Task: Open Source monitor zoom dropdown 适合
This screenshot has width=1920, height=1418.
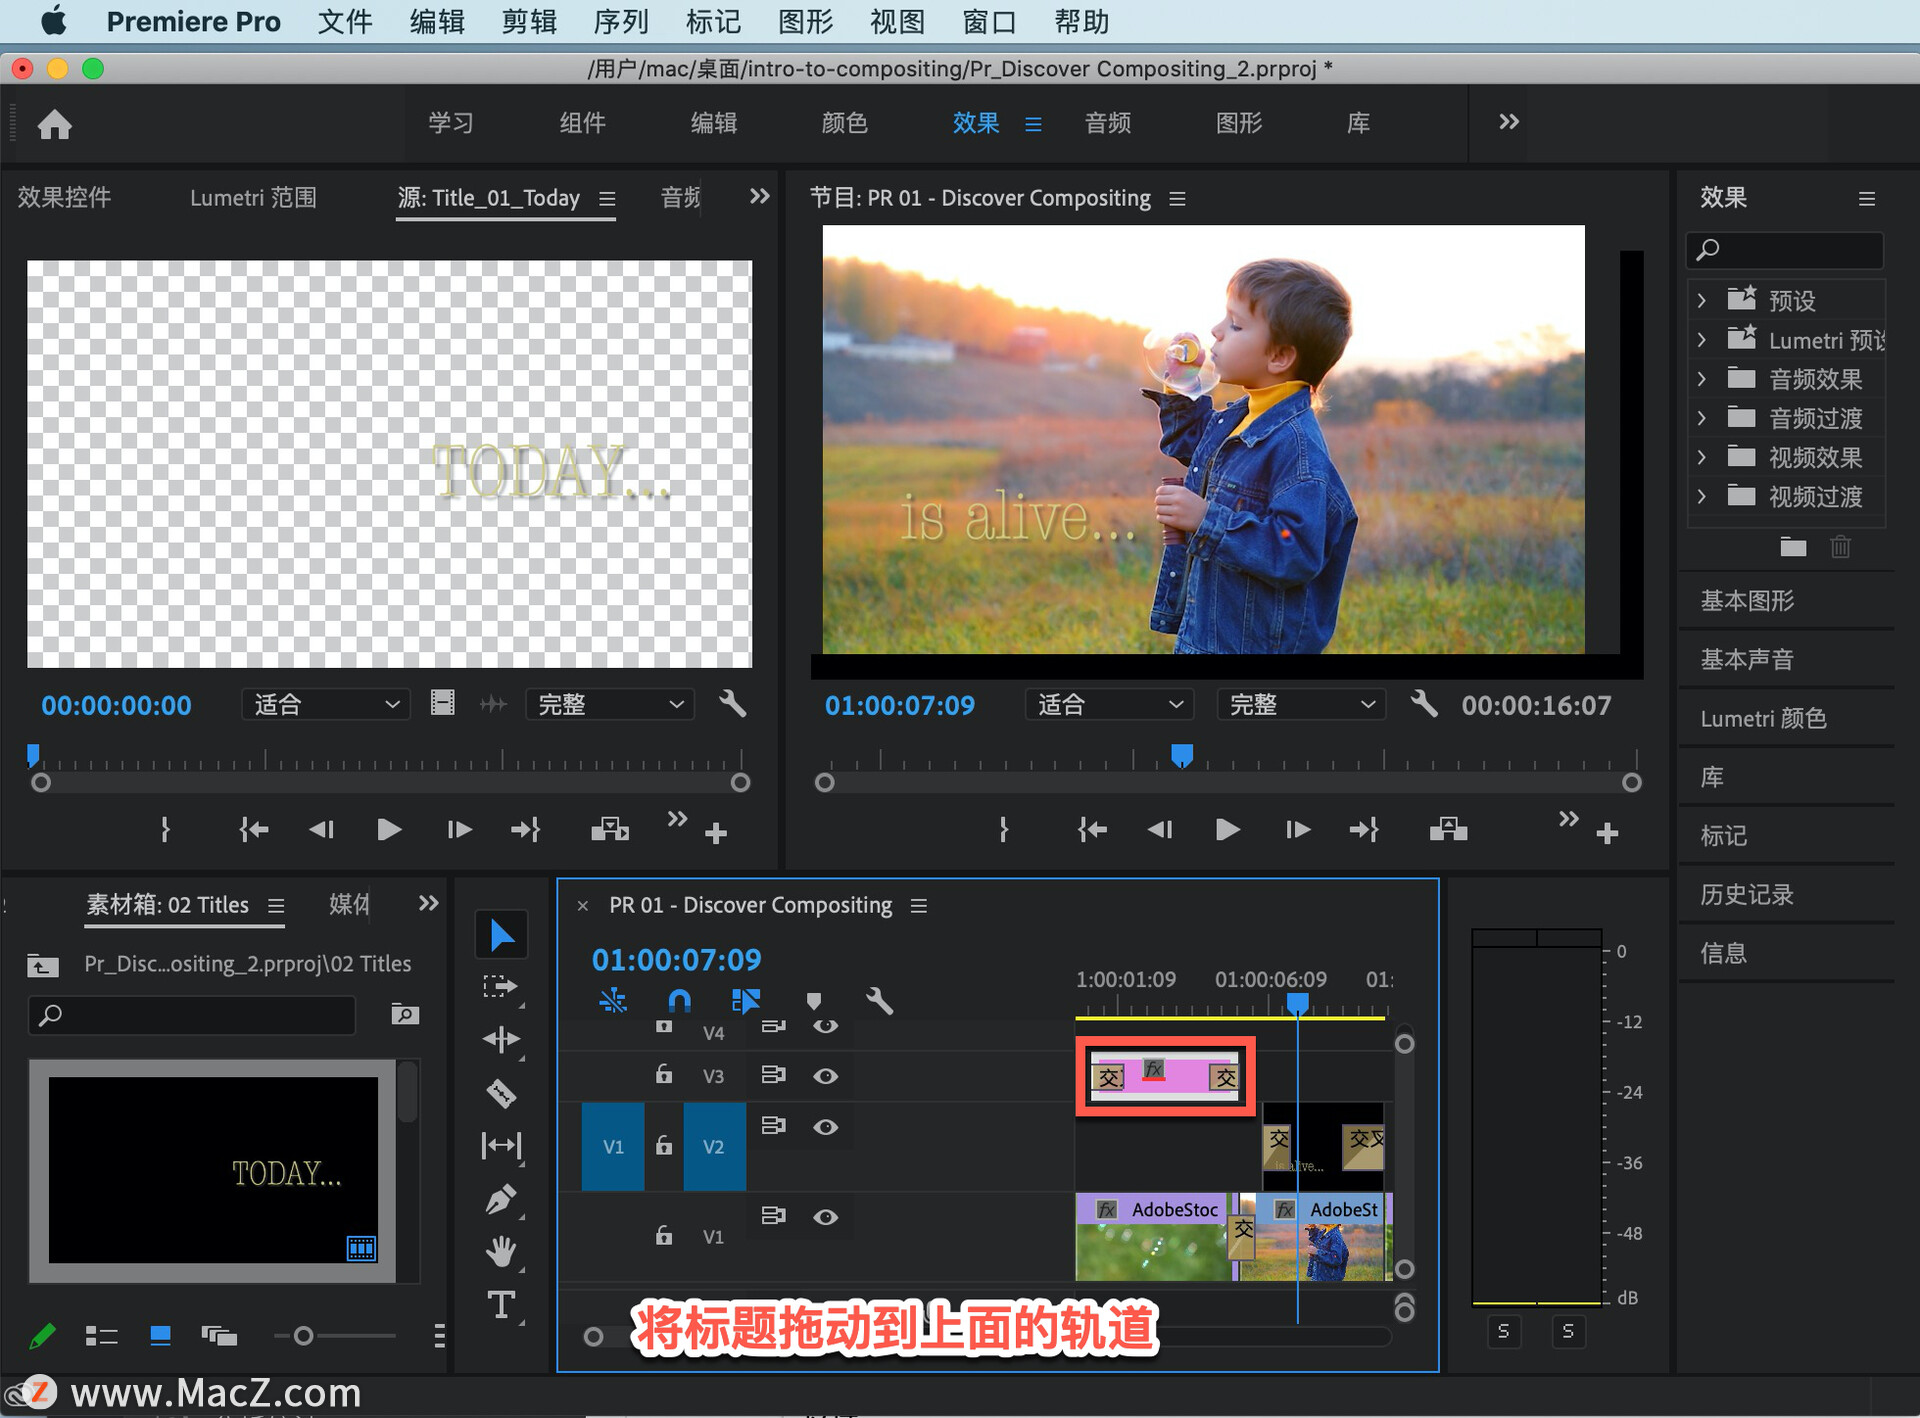Action: point(326,704)
